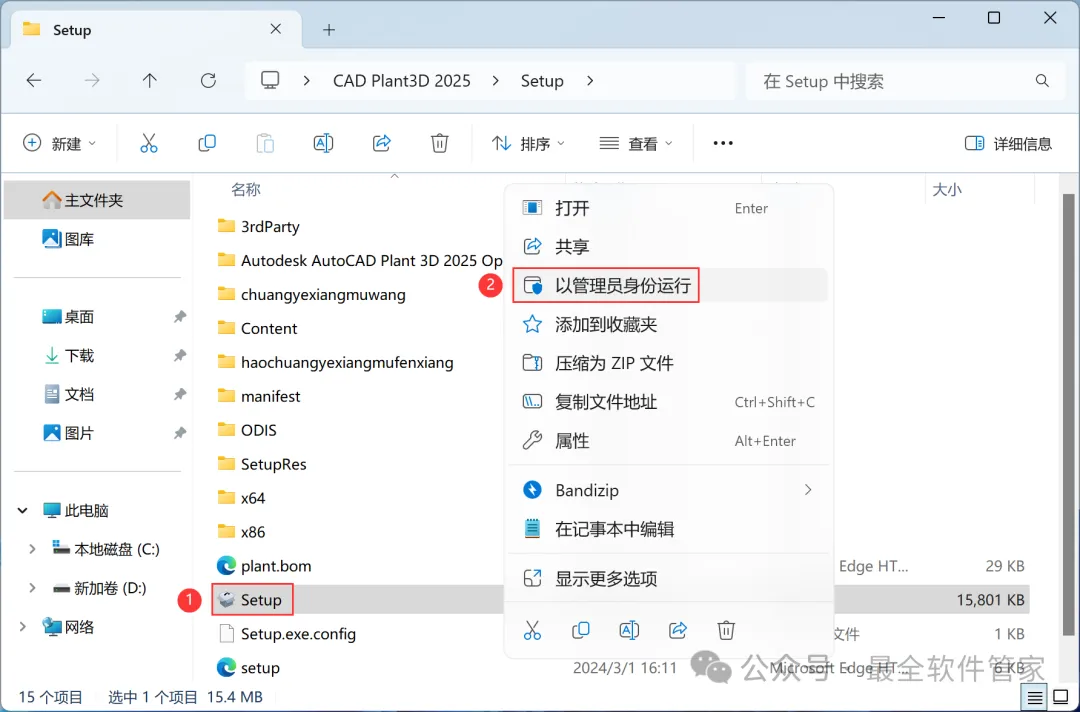The width and height of the screenshot is (1080, 712).
Task: Choose 打开 in the context menu
Action: [668, 208]
